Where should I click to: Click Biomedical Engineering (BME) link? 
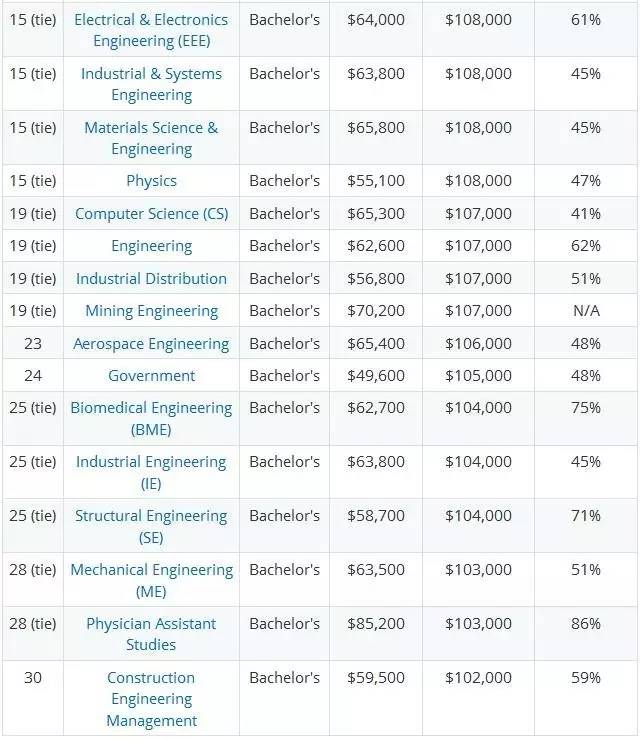click(151, 418)
